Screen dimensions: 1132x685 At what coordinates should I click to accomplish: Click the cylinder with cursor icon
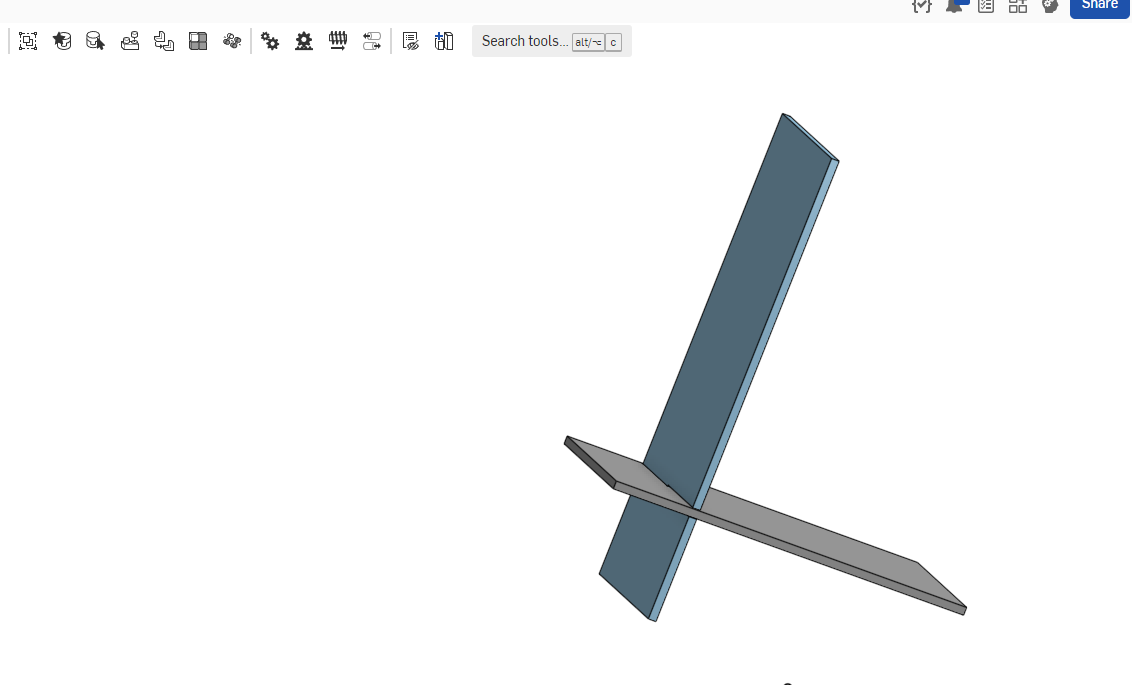[x=95, y=41]
